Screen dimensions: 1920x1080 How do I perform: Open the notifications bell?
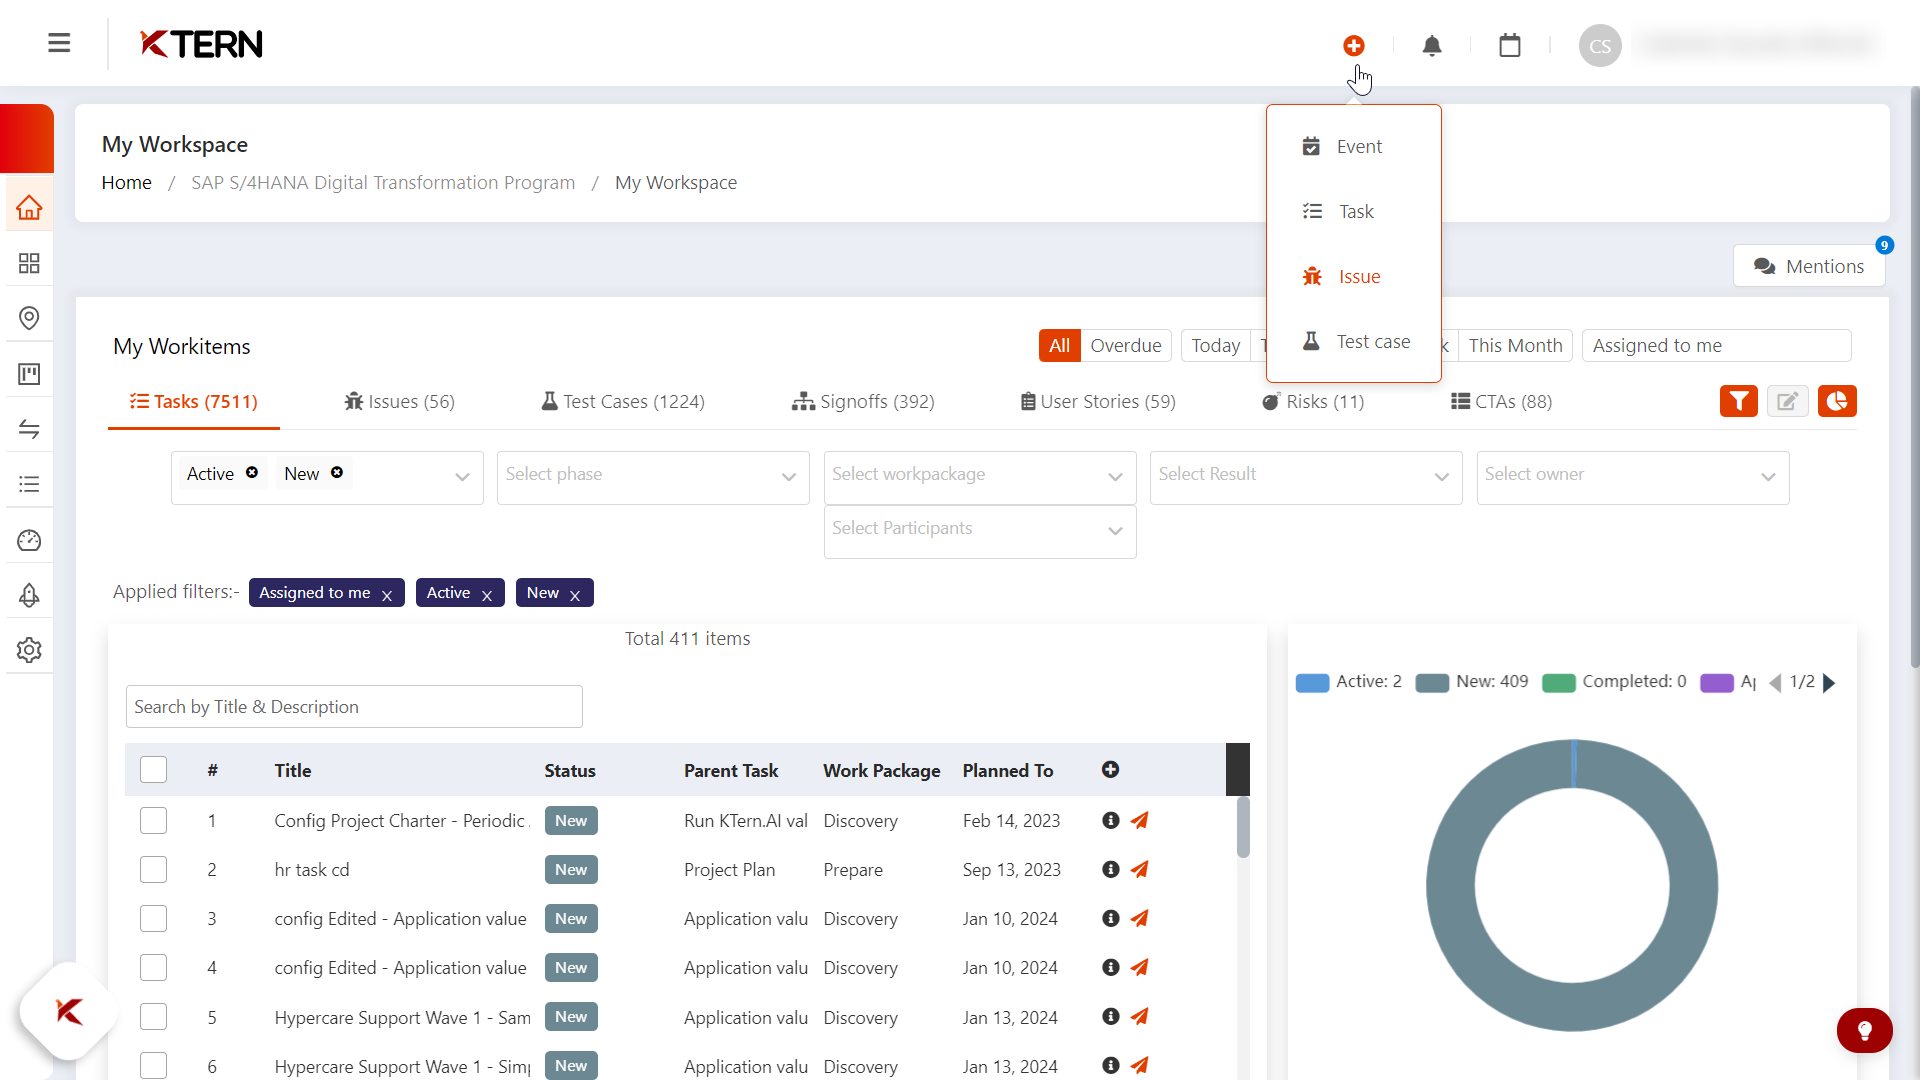point(1432,46)
